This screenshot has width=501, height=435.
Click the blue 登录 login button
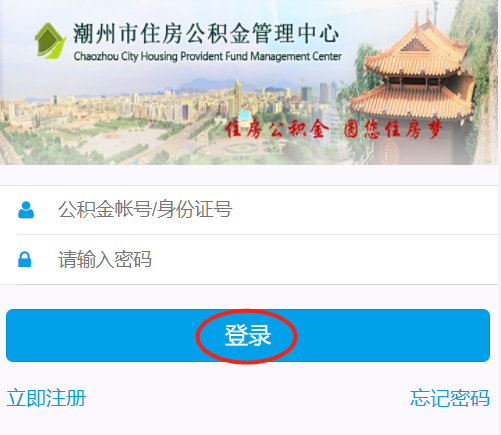coord(248,335)
